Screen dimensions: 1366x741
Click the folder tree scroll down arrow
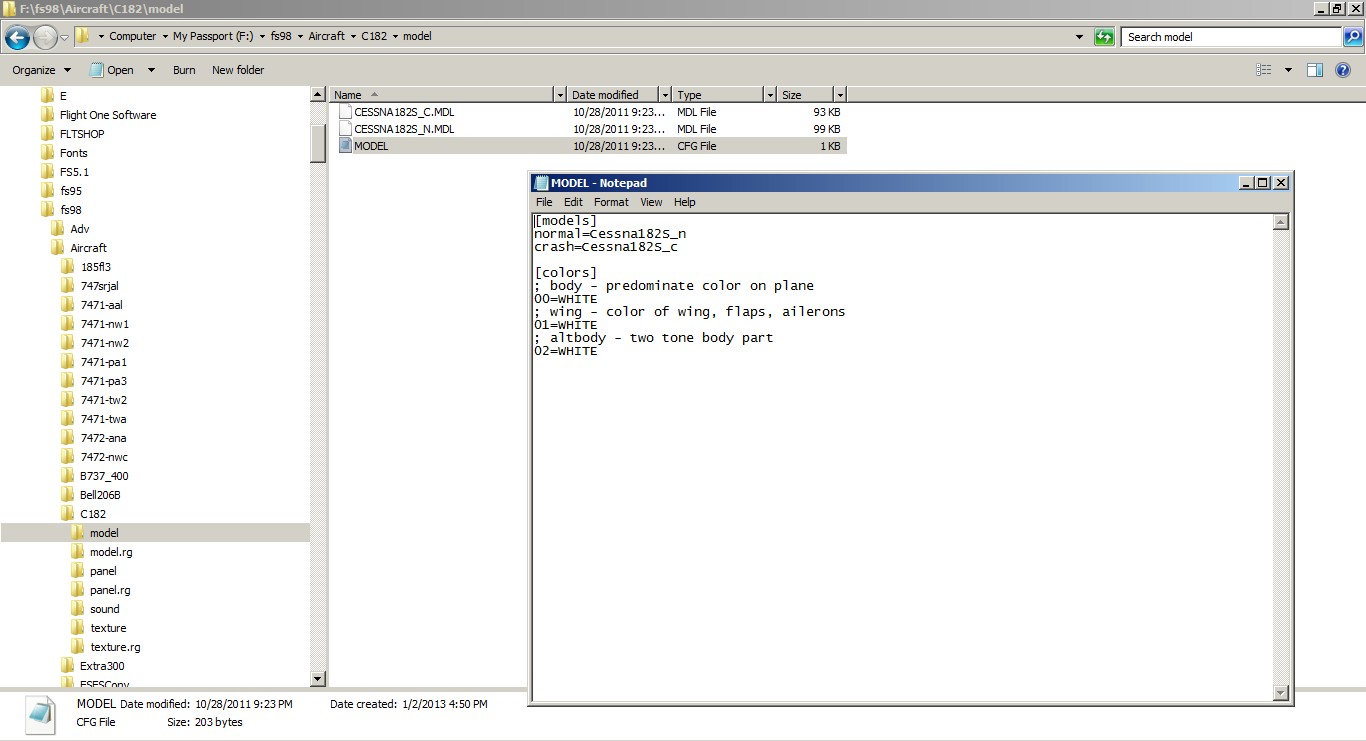coord(318,679)
